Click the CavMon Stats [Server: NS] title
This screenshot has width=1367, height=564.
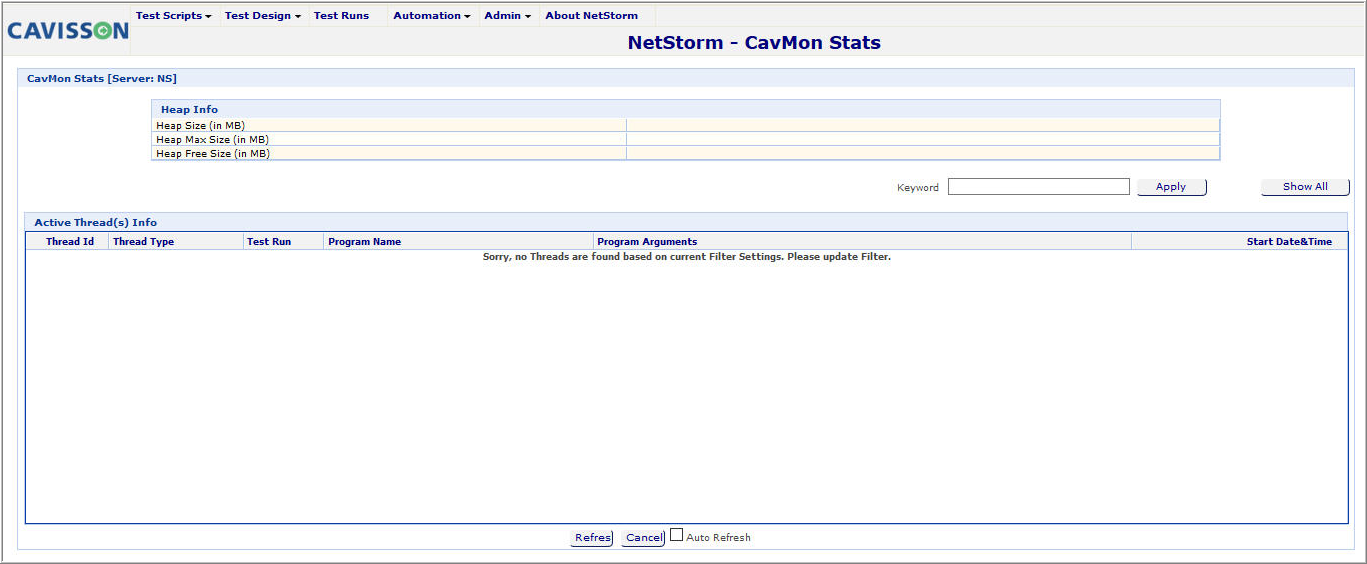[x=102, y=78]
